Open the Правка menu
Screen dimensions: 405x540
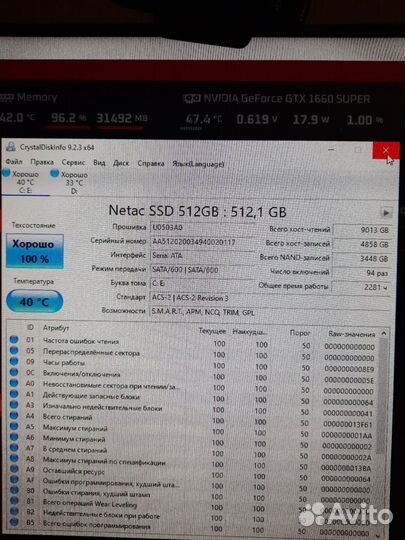42,162
